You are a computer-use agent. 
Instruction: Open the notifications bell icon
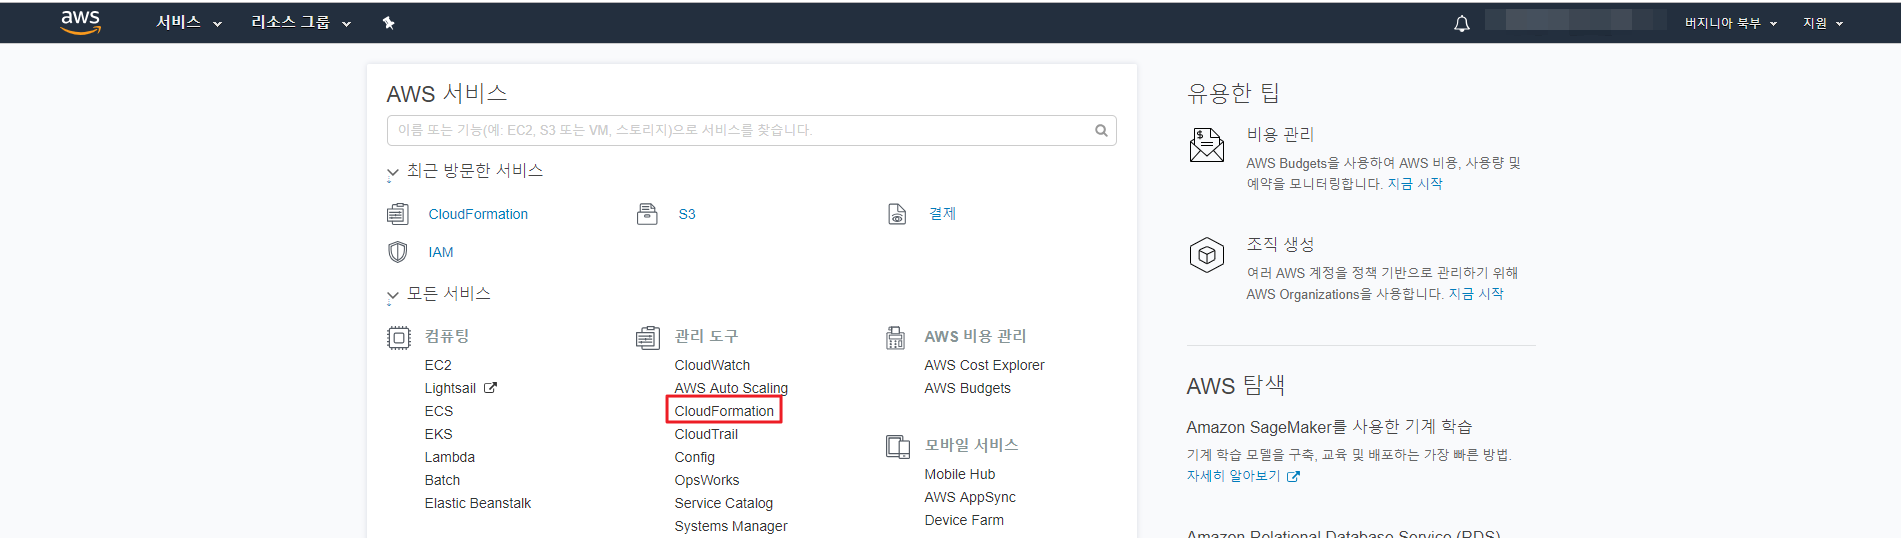(x=1461, y=23)
